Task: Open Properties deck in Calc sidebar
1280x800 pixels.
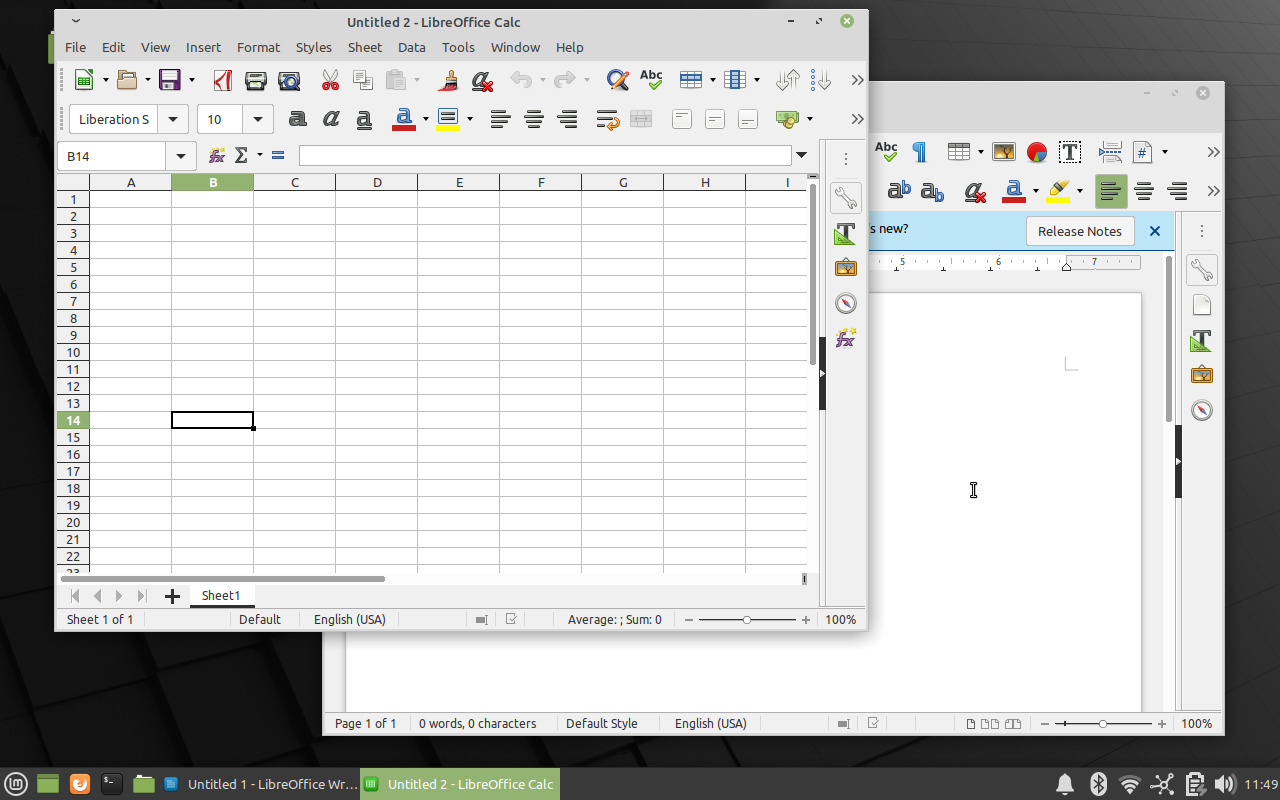Action: [x=846, y=197]
